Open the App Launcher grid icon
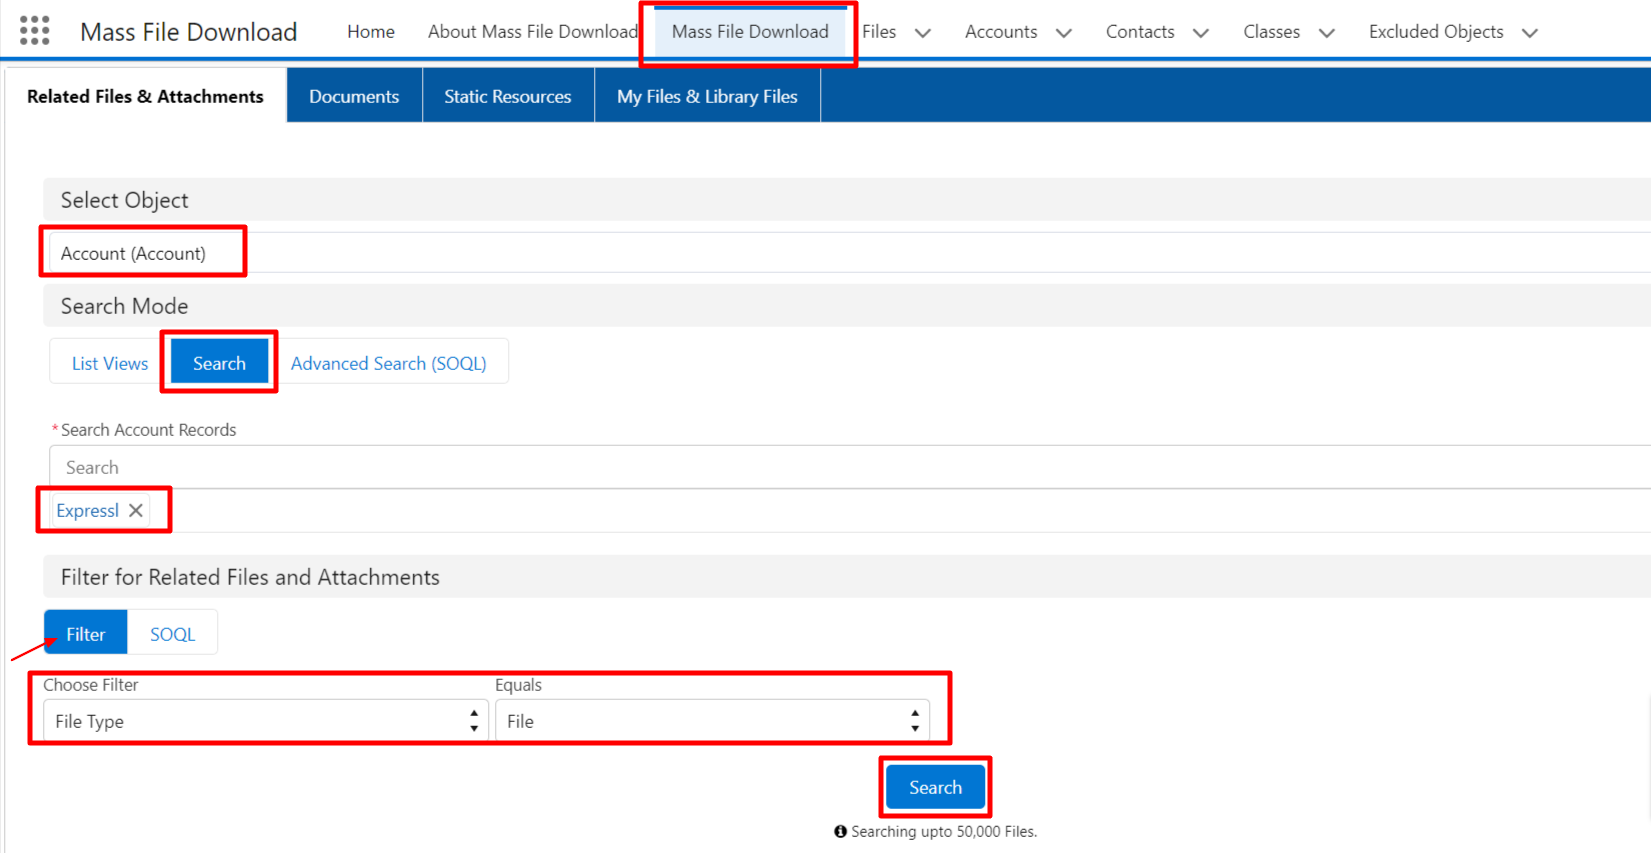1651x853 pixels. 35,31
